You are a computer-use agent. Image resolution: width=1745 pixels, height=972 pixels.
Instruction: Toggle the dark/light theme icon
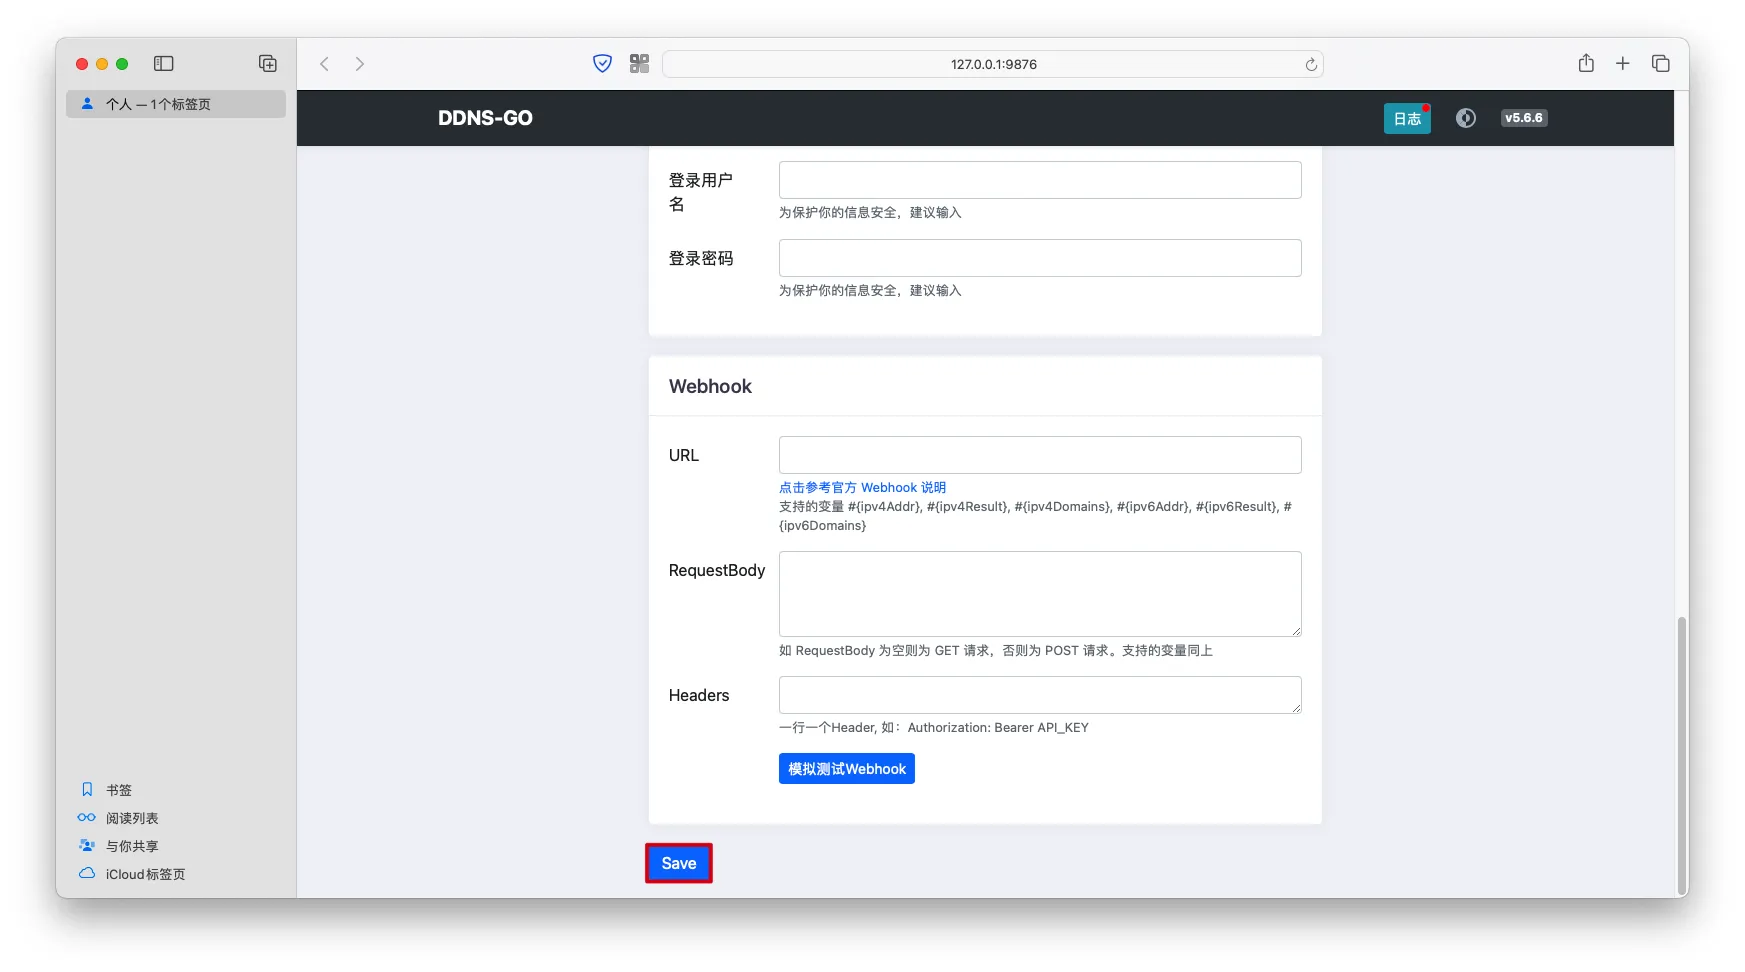coord(1466,118)
